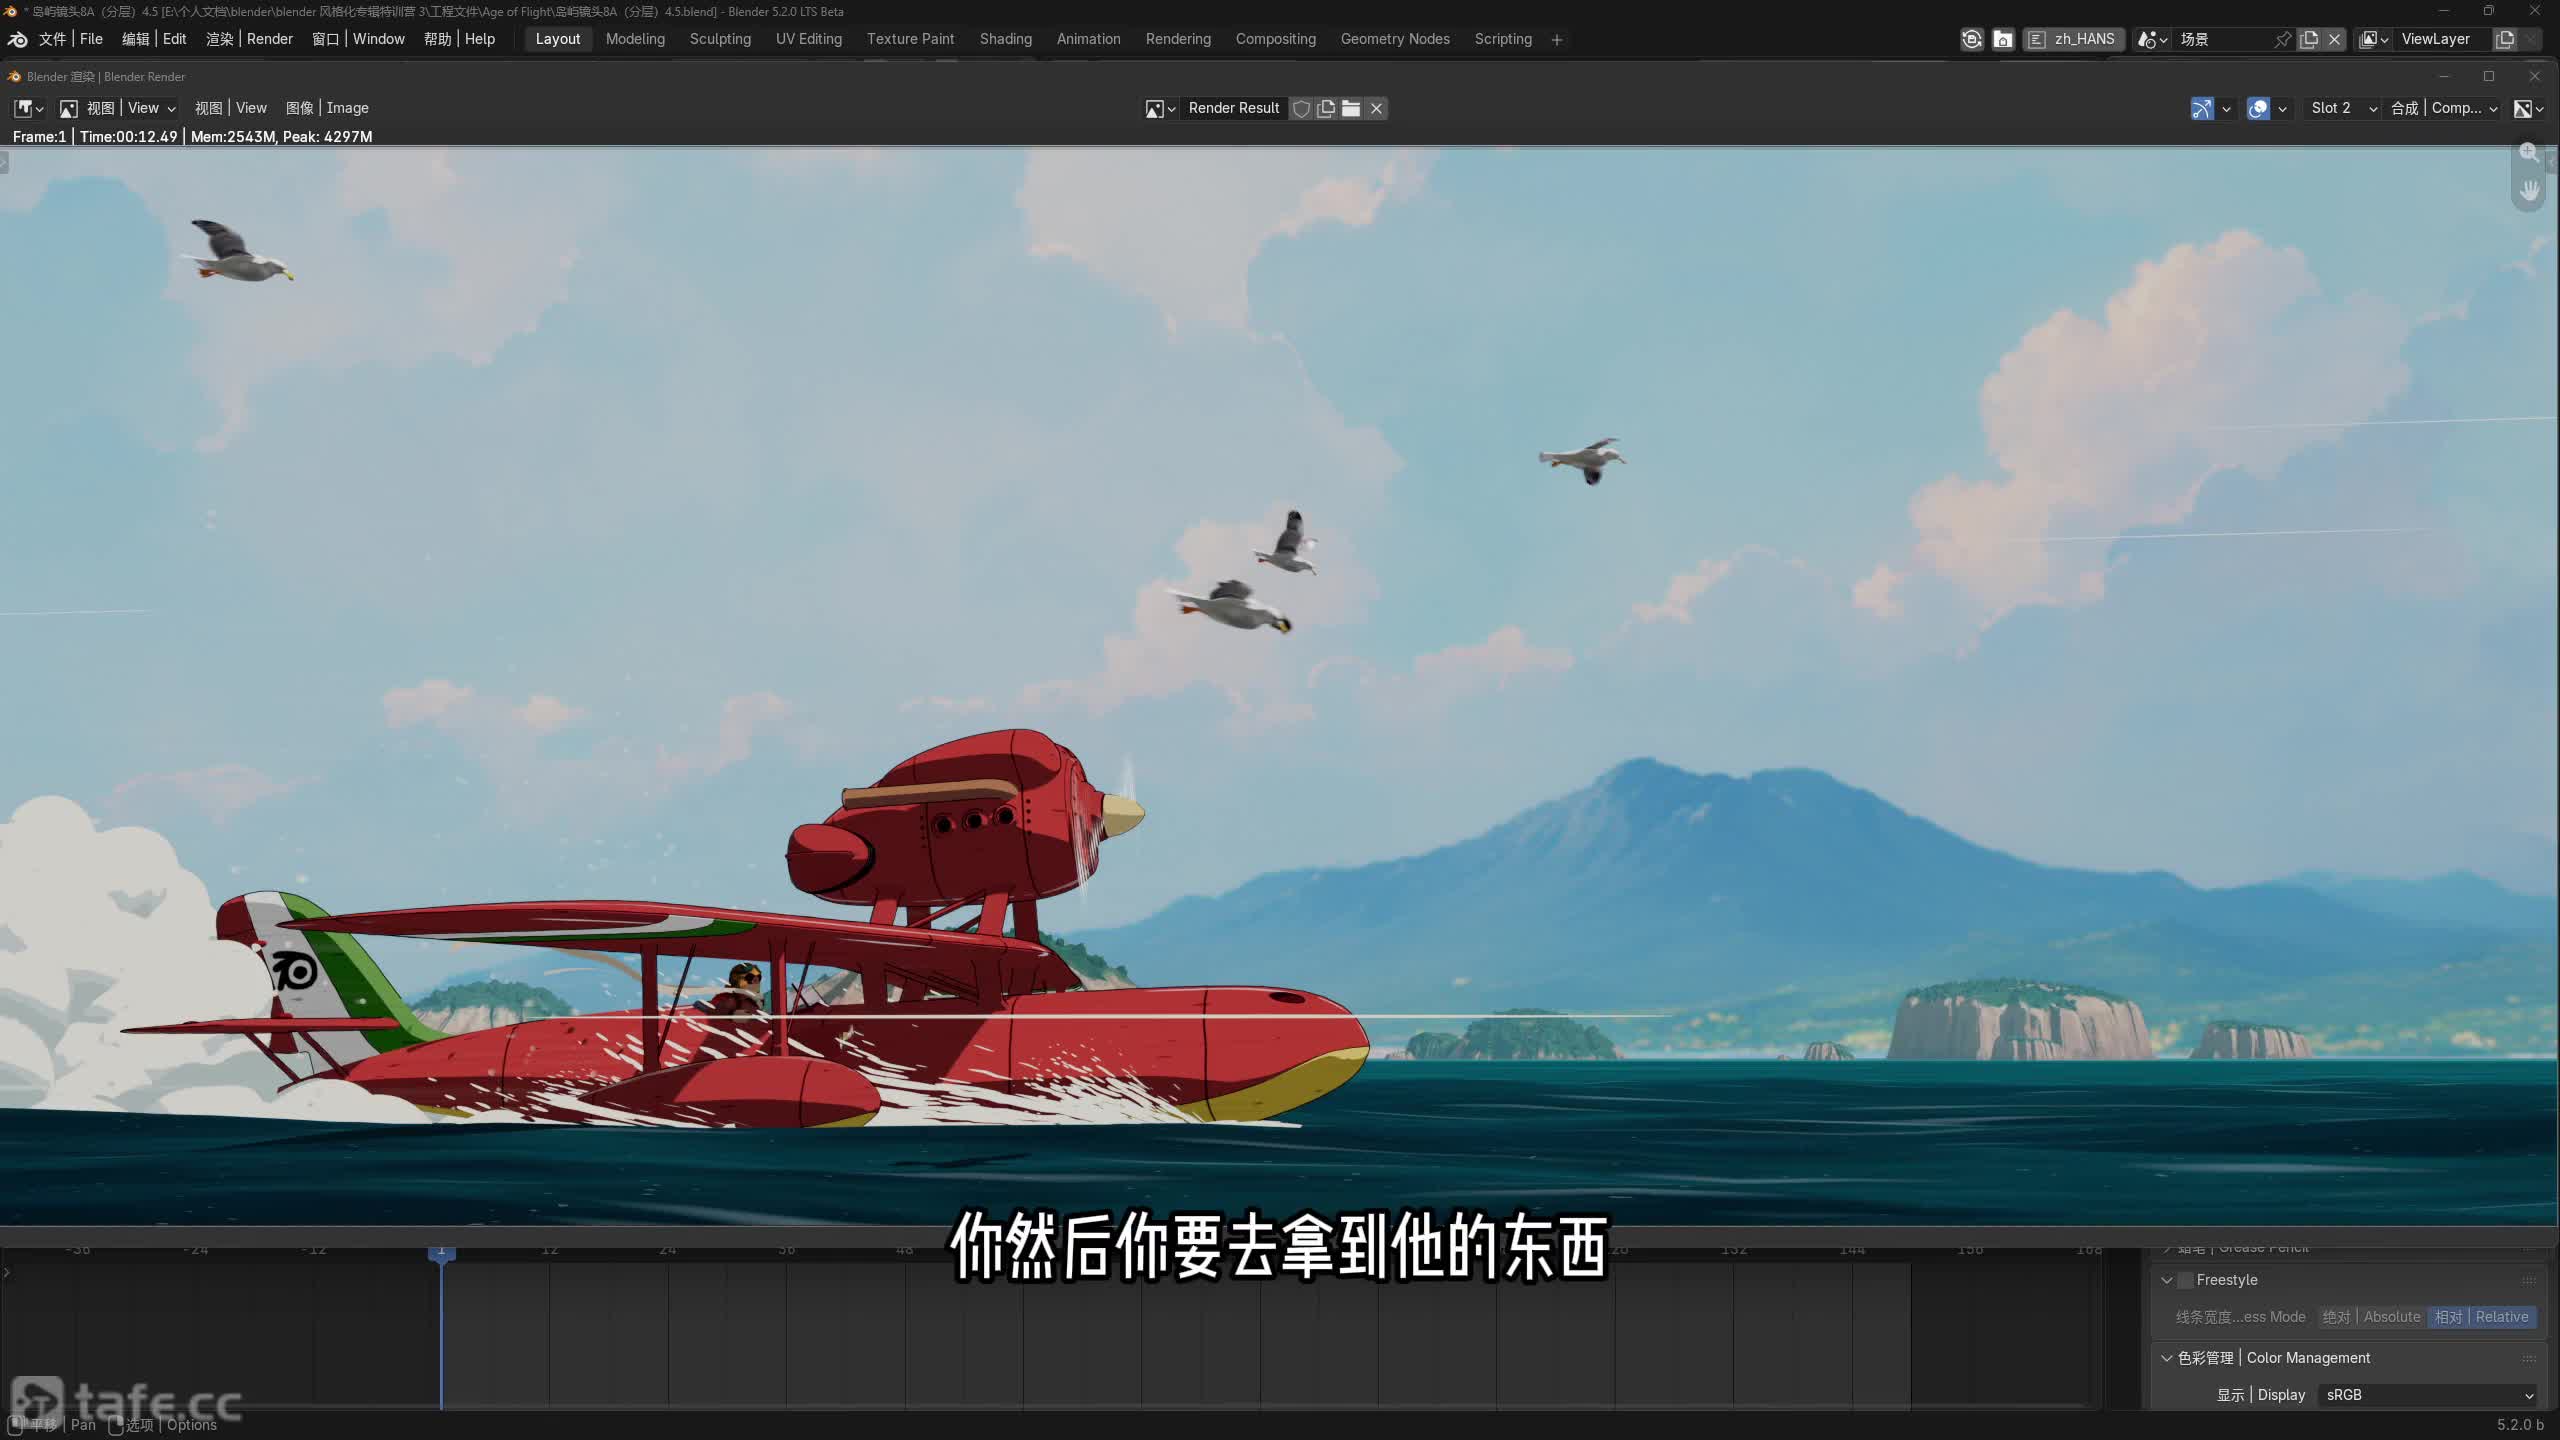Open the 图像 | Image menu
2560x1440 pixels.
[327, 108]
